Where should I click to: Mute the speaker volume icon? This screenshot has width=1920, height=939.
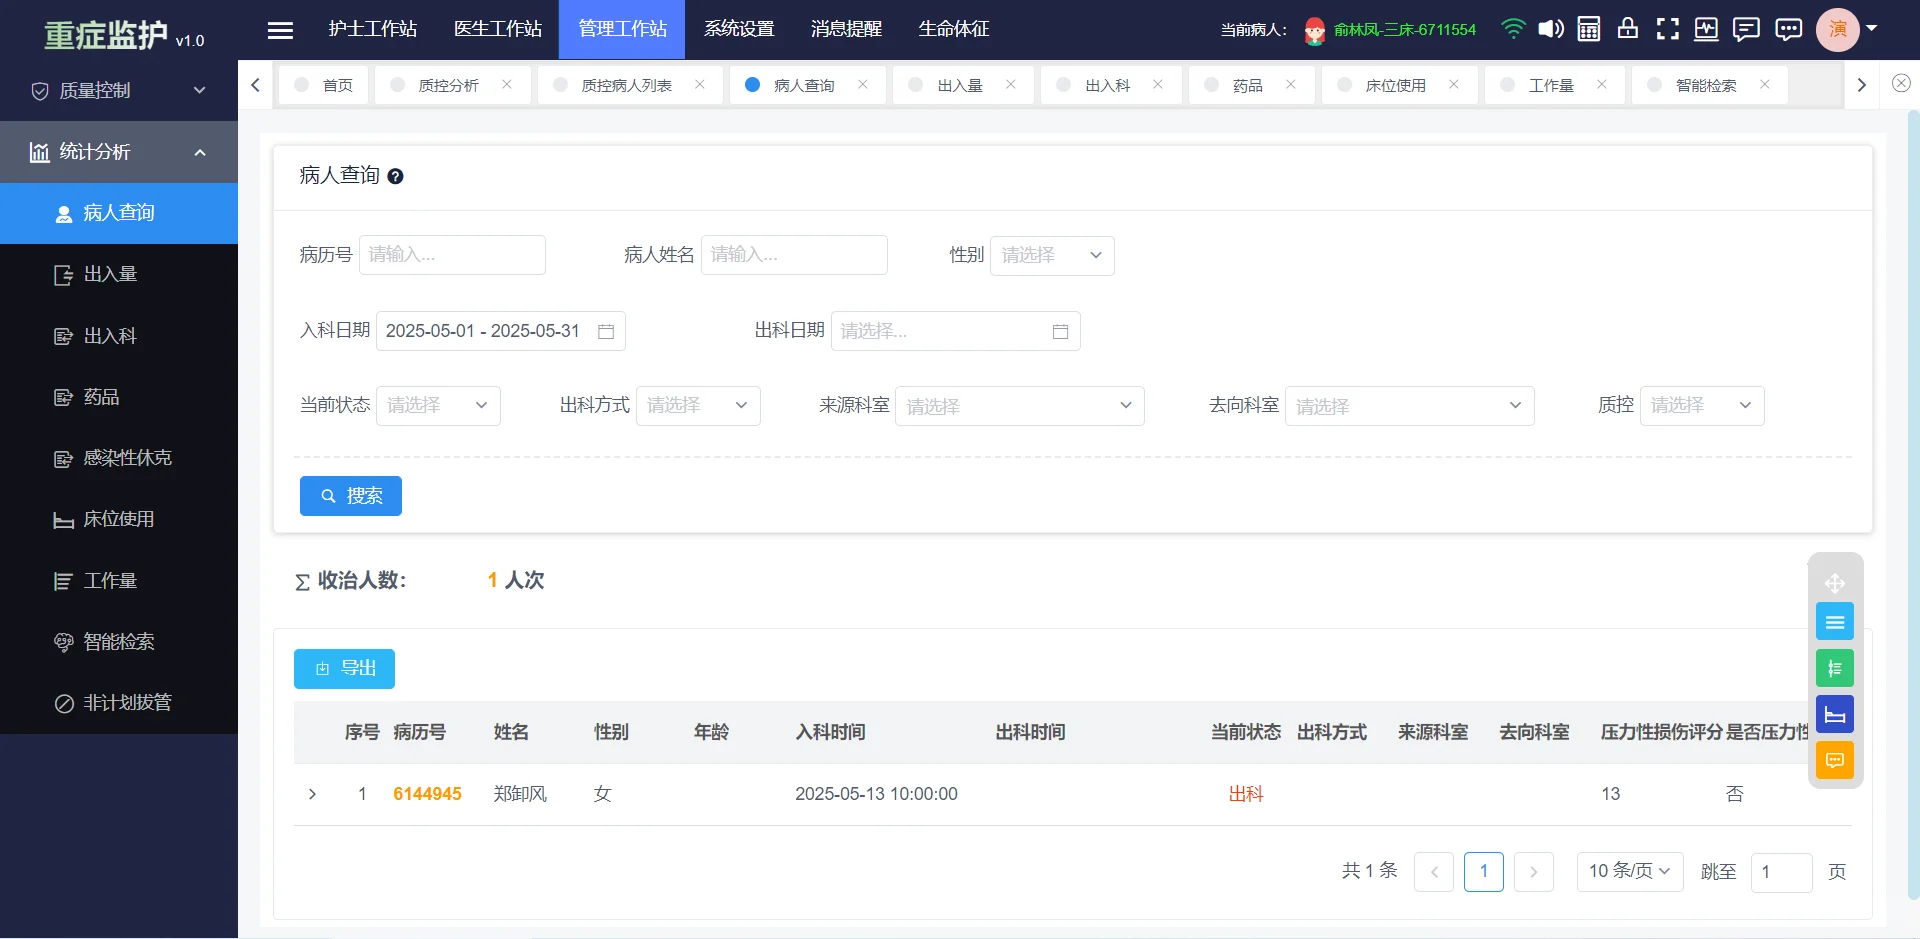pyautogui.click(x=1551, y=29)
